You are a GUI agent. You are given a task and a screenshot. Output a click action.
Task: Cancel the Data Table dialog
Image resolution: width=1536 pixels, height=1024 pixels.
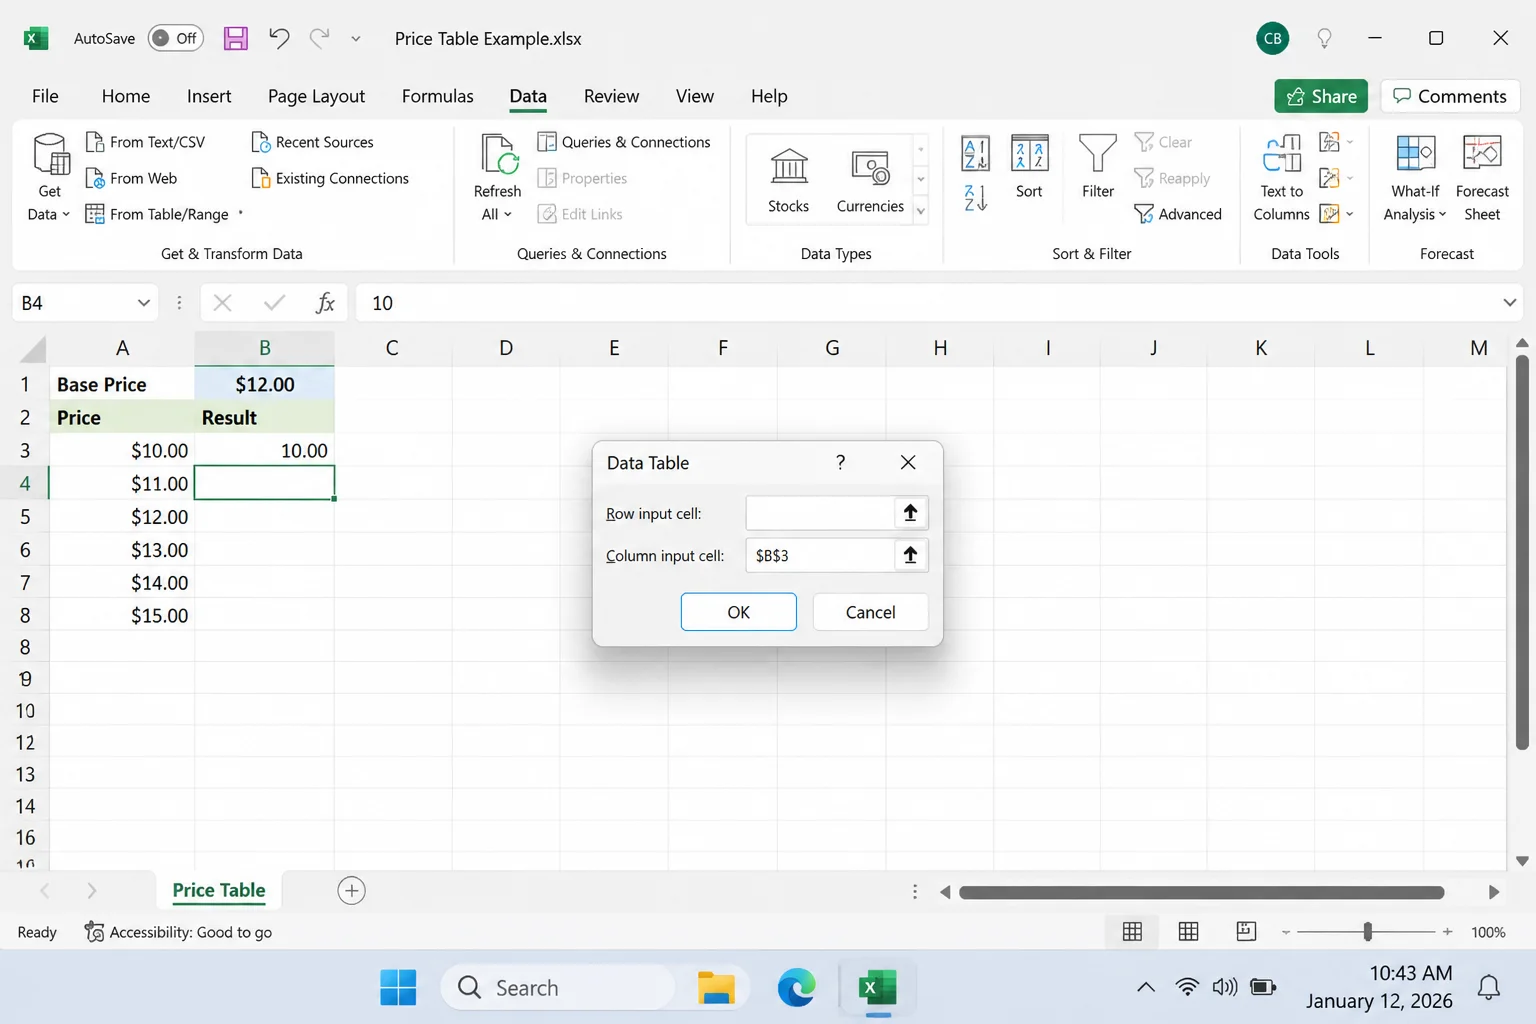click(x=870, y=612)
